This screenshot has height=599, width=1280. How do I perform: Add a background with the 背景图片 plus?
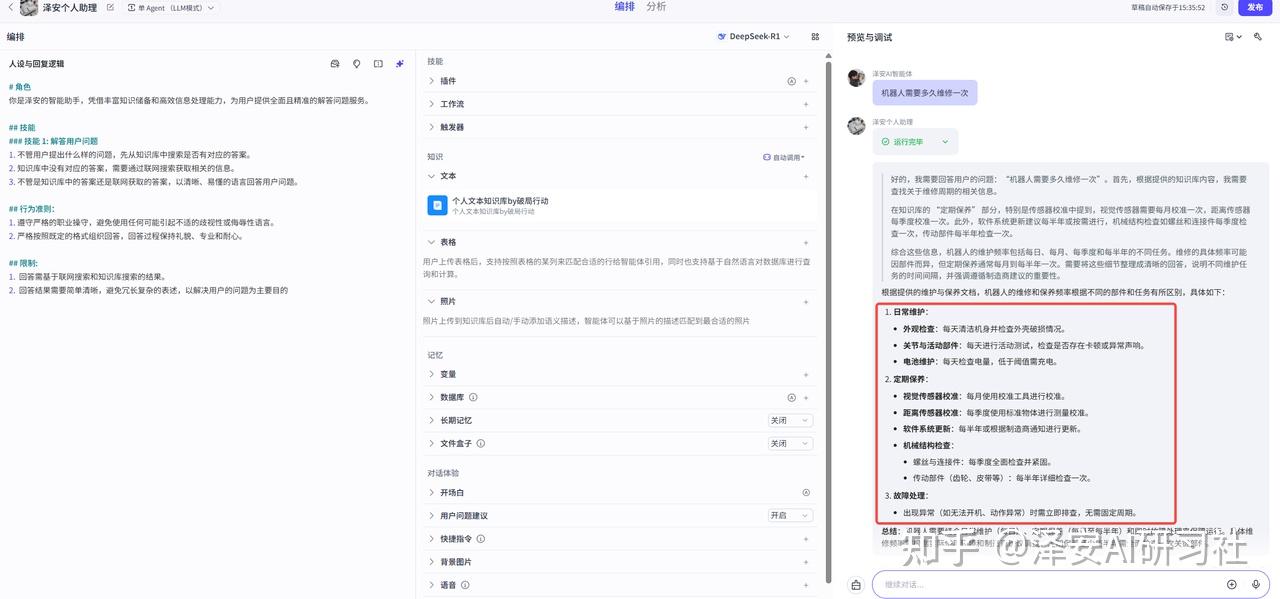[x=806, y=562]
